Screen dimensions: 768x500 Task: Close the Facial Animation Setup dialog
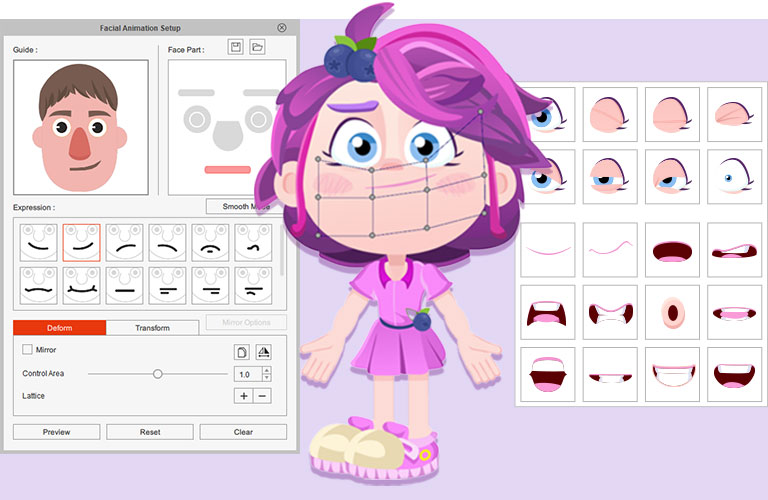coord(282,28)
